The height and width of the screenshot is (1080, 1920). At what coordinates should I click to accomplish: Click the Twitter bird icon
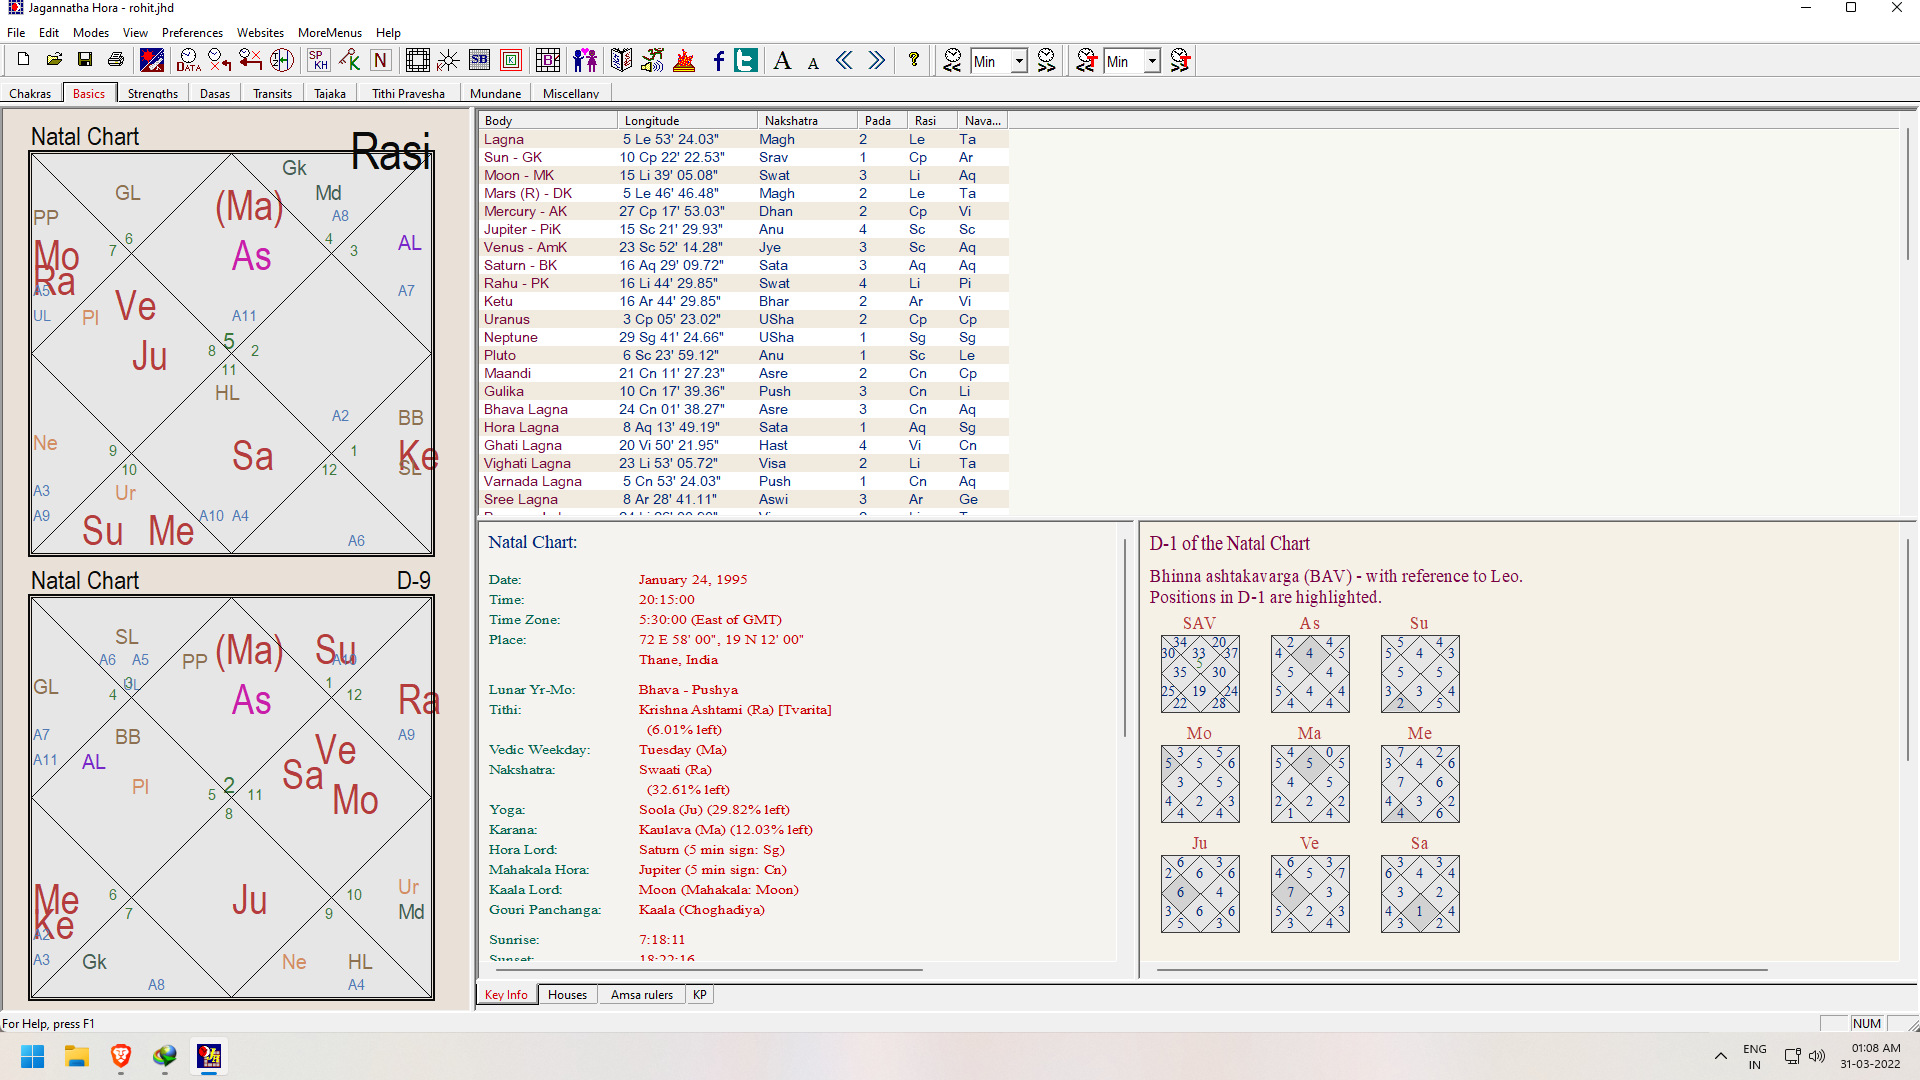point(746,61)
